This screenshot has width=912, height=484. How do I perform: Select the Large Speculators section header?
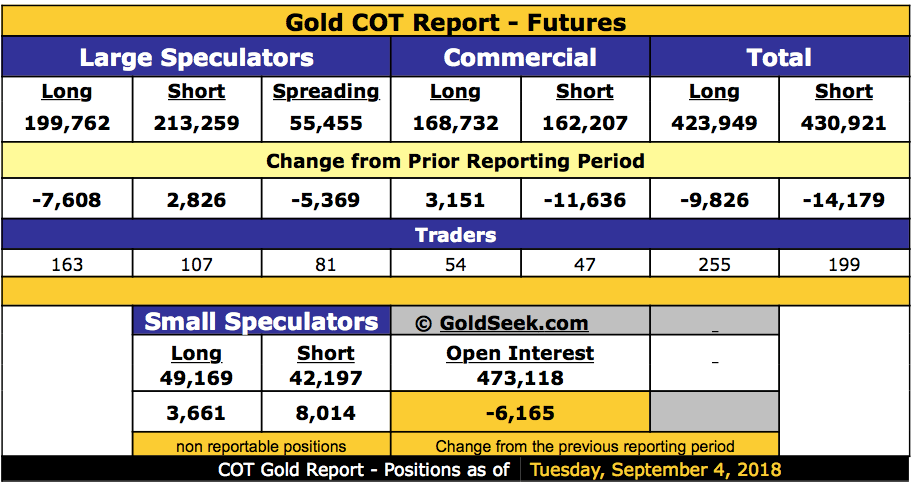(196, 58)
